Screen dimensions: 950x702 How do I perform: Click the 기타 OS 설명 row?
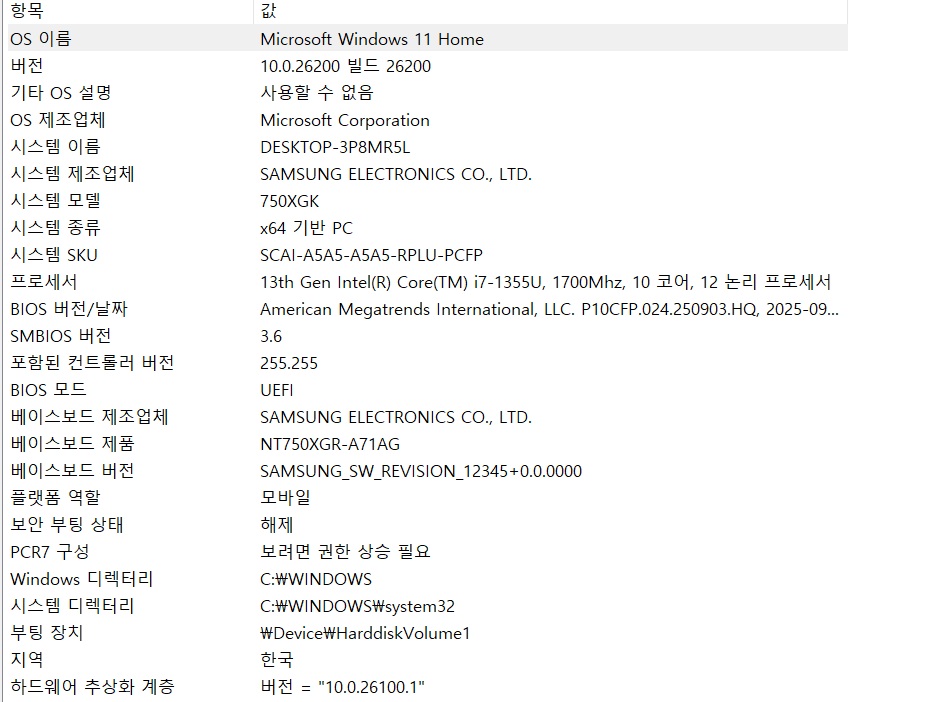click(60, 93)
